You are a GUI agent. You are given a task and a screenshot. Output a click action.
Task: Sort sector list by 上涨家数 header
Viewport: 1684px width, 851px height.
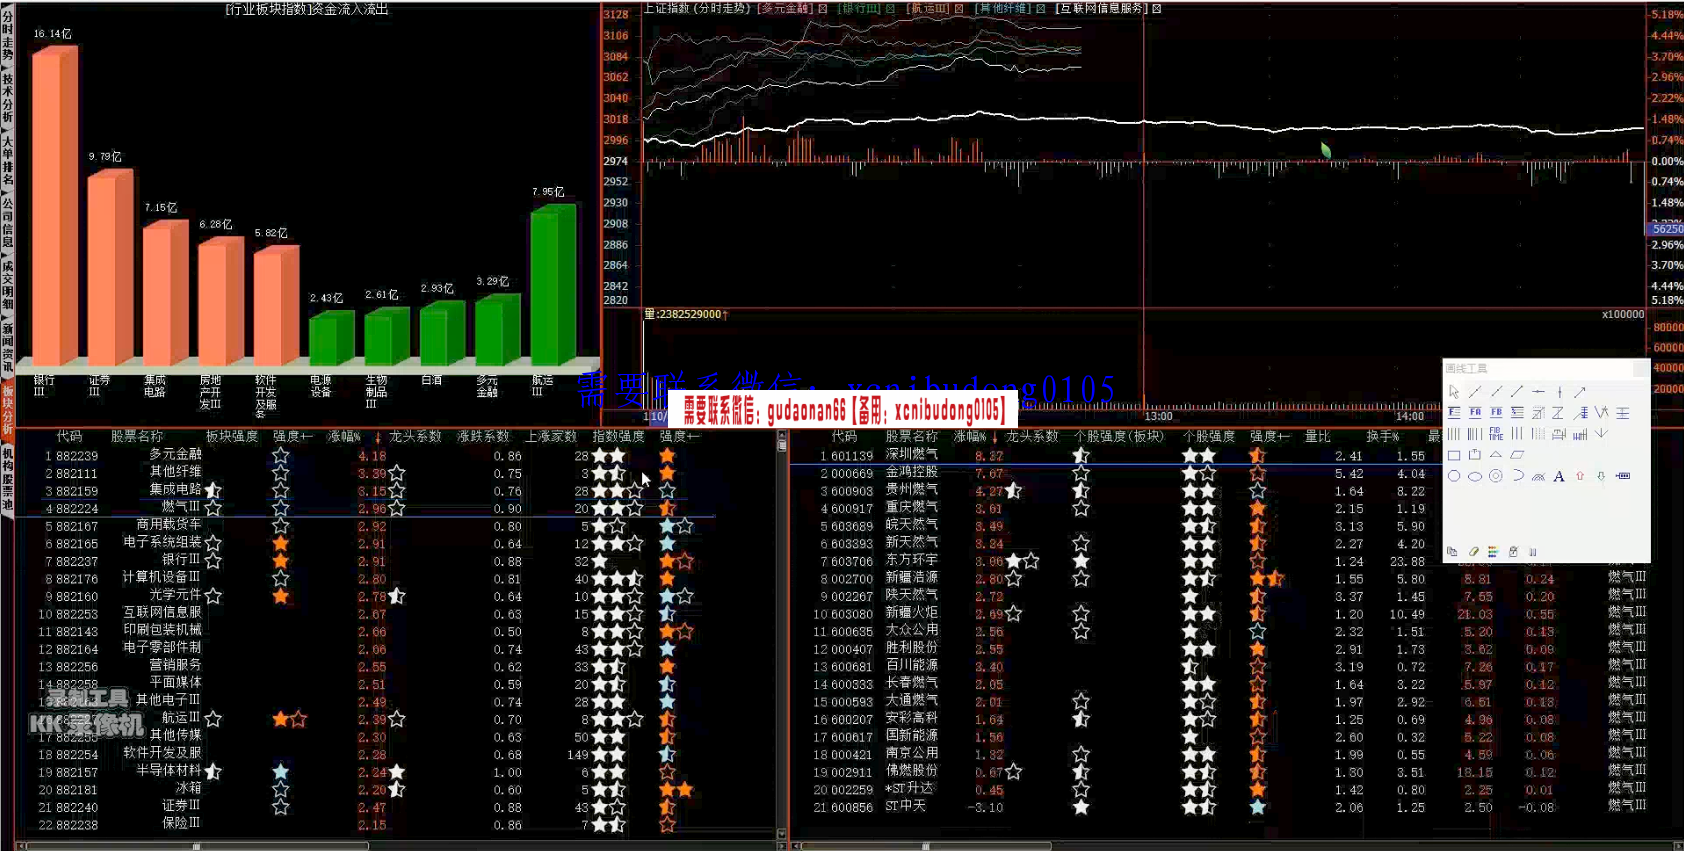(551, 437)
